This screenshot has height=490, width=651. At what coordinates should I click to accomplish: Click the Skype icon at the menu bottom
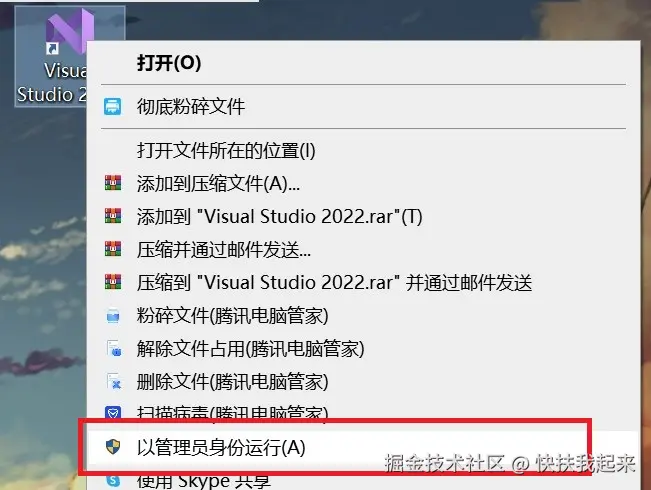click(113, 480)
